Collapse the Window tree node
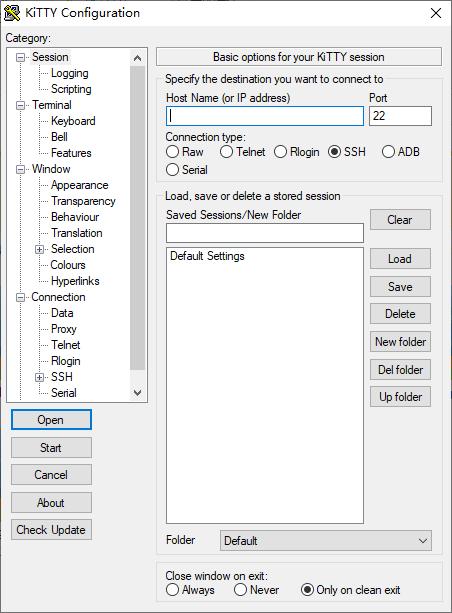The width and height of the screenshot is (452, 613). click(20, 170)
